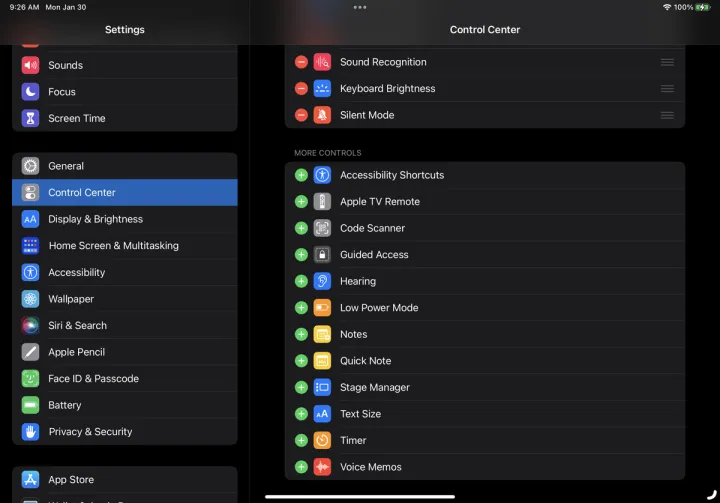Remove Silent Mode using red minus button

[301, 115]
